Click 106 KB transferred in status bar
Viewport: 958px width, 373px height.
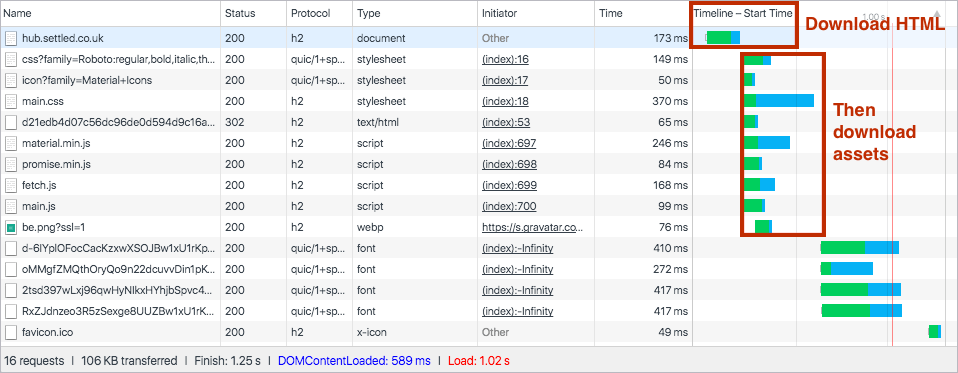[x=130, y=361]
